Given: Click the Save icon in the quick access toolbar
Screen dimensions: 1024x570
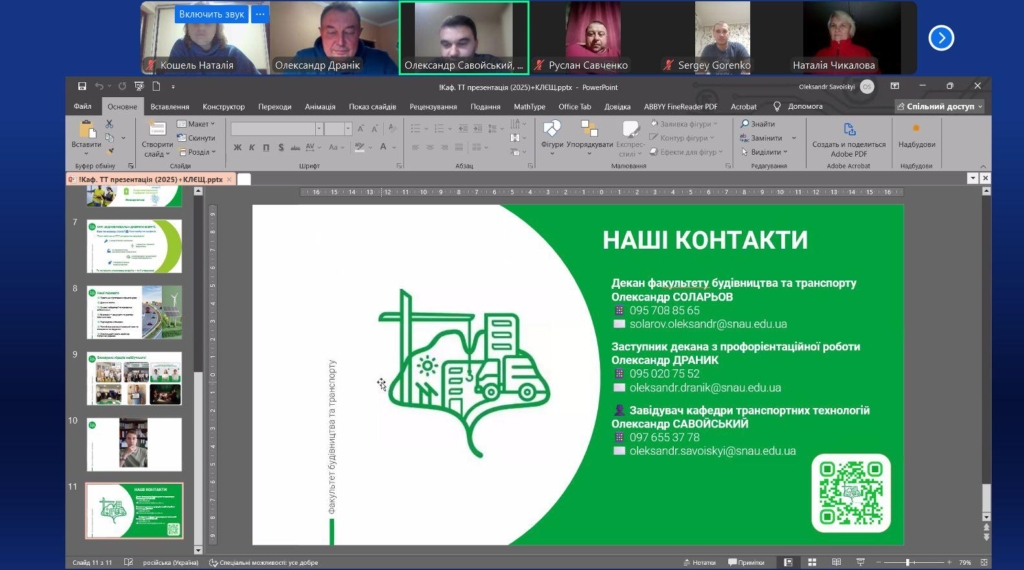Looking at the screenshot, I should click(82, 86).
